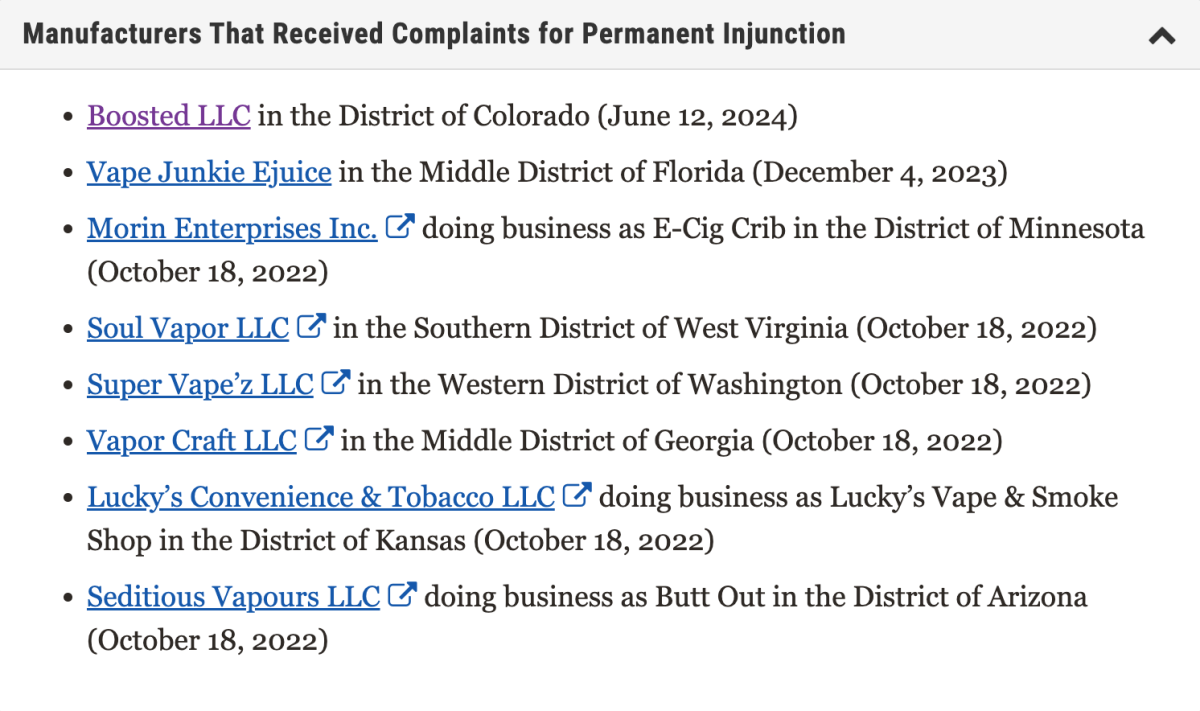Open the Vapor Craft LLC link
Image resolution: width=1200 pixels, height=711 pixels.
[192, 440]
